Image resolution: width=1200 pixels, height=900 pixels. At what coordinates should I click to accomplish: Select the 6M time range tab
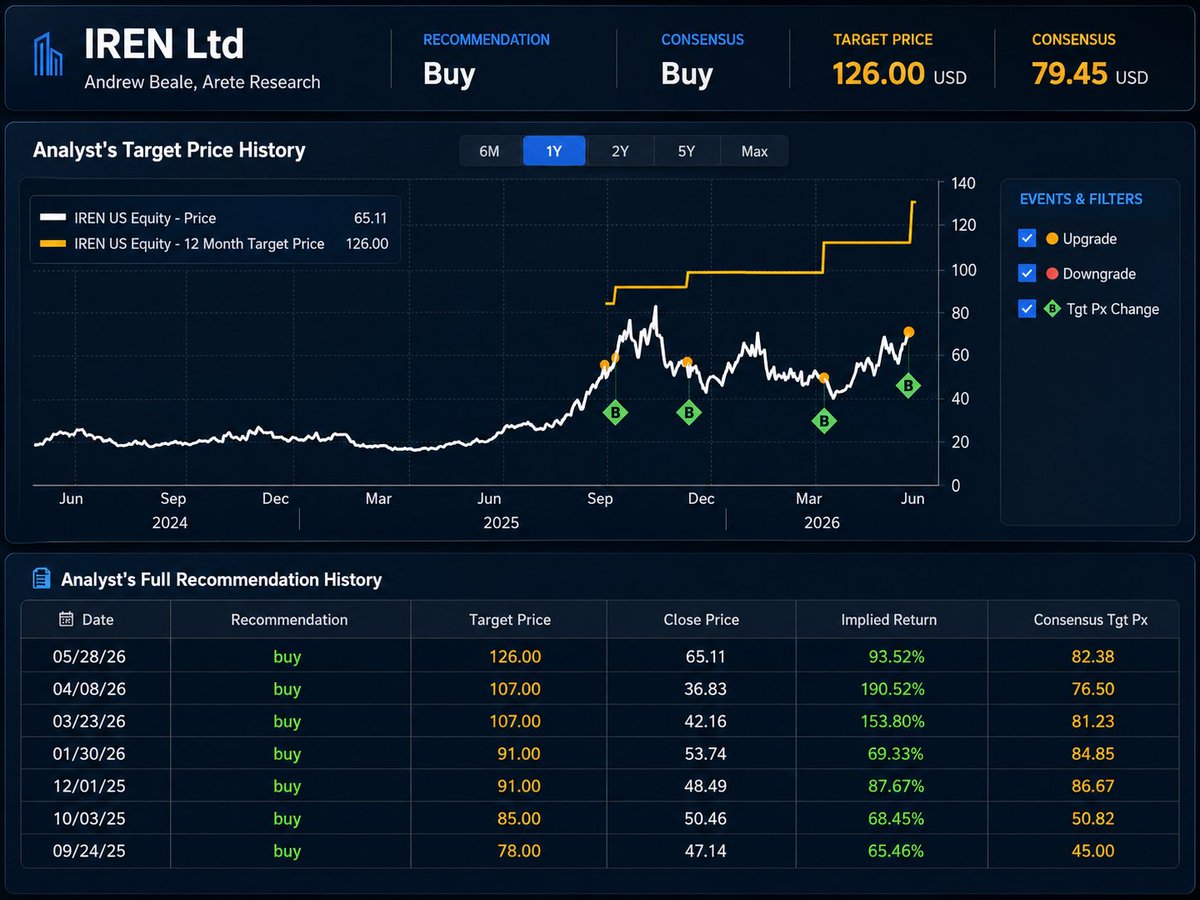(x=490, y=151)
